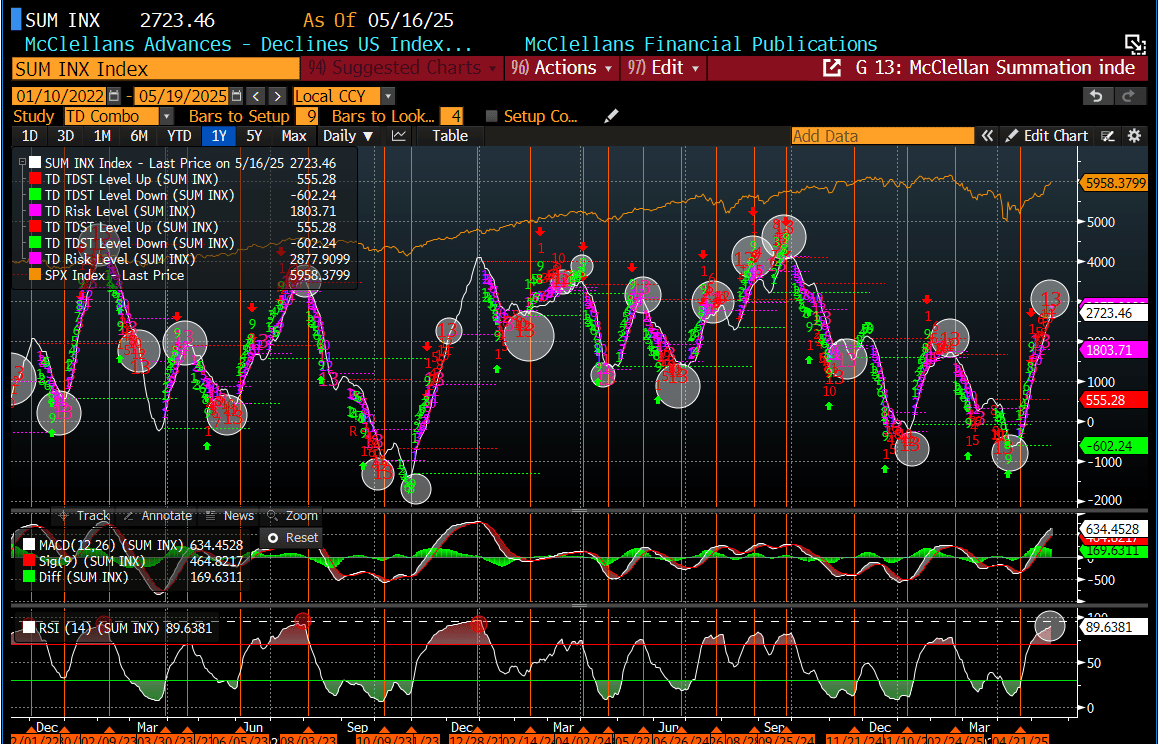Click pencil icon next to Setup Co...

coord(612,116)
